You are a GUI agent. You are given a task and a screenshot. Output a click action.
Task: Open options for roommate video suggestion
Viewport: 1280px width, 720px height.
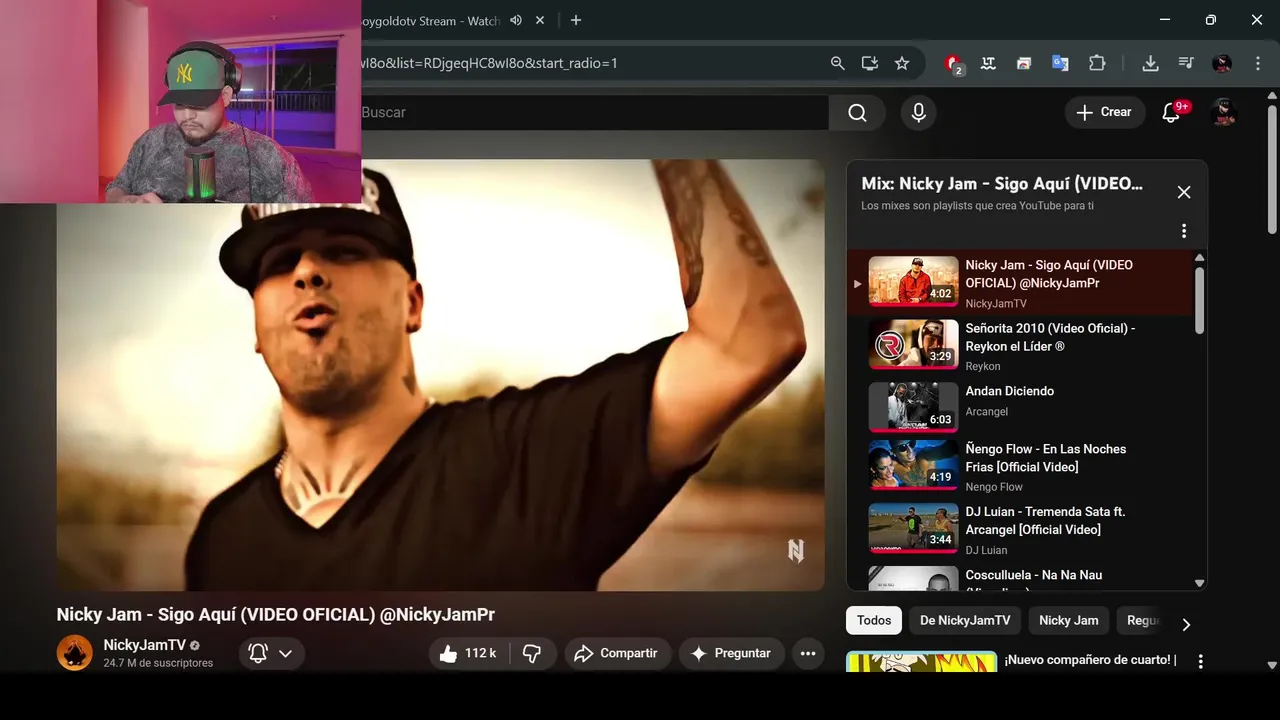point(1201,661)
